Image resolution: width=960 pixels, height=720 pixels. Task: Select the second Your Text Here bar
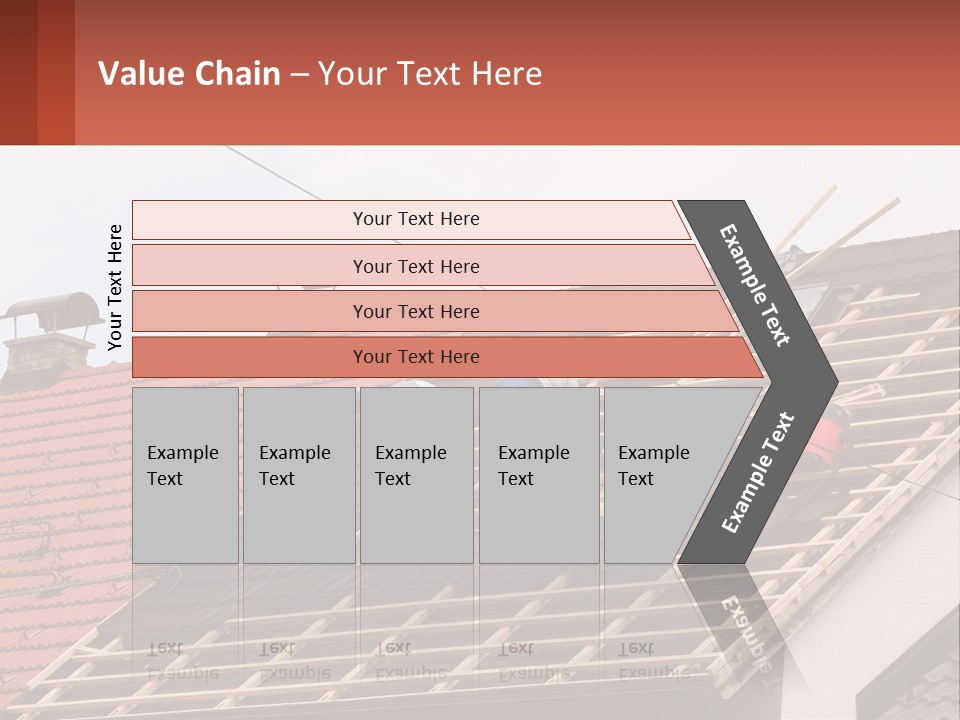[x=415, y=266]
